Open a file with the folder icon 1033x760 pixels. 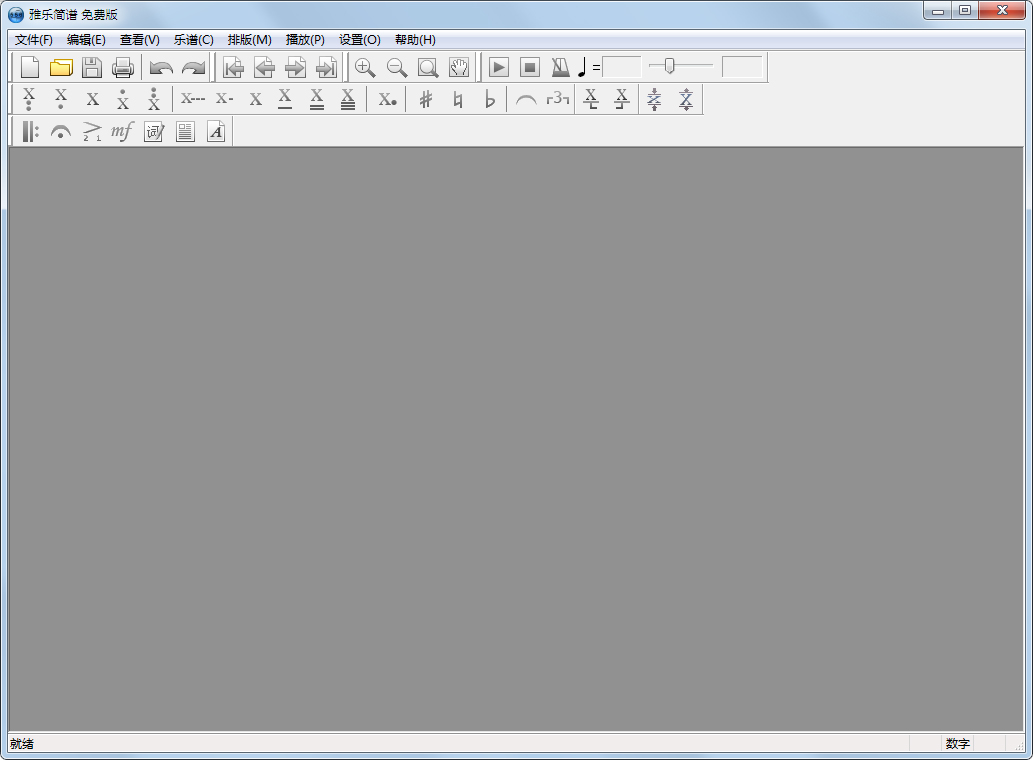click(x=61, y=68)
